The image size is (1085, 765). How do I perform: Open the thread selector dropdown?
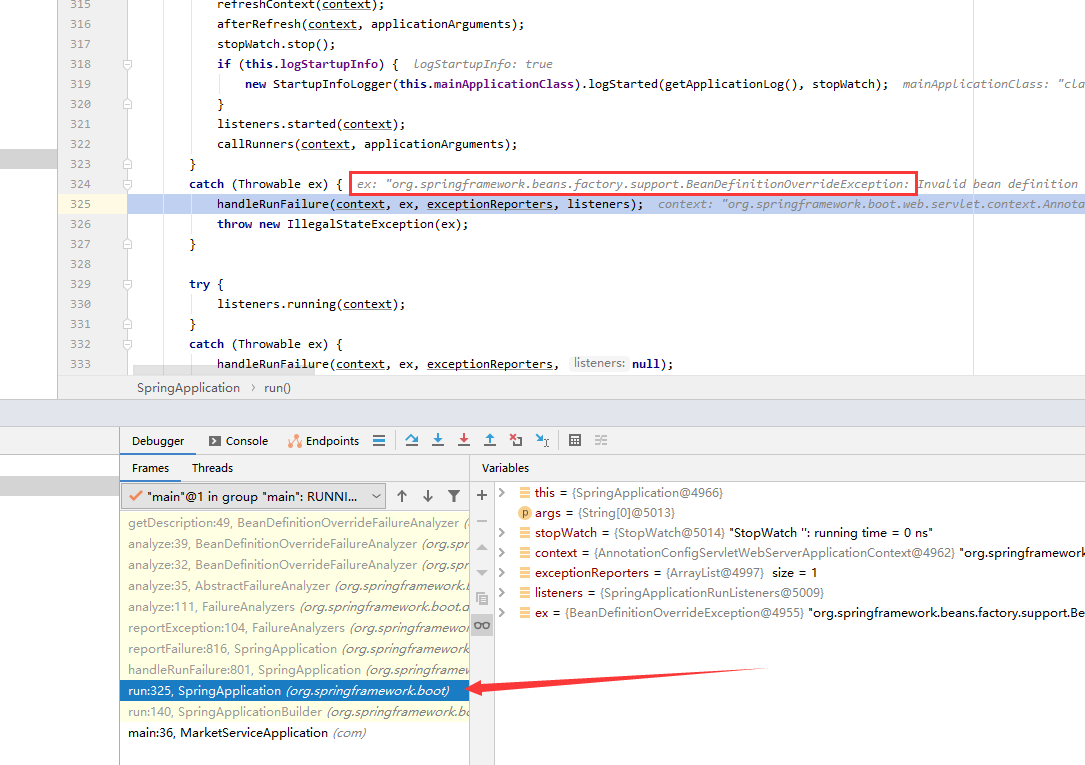pos(253,497)
